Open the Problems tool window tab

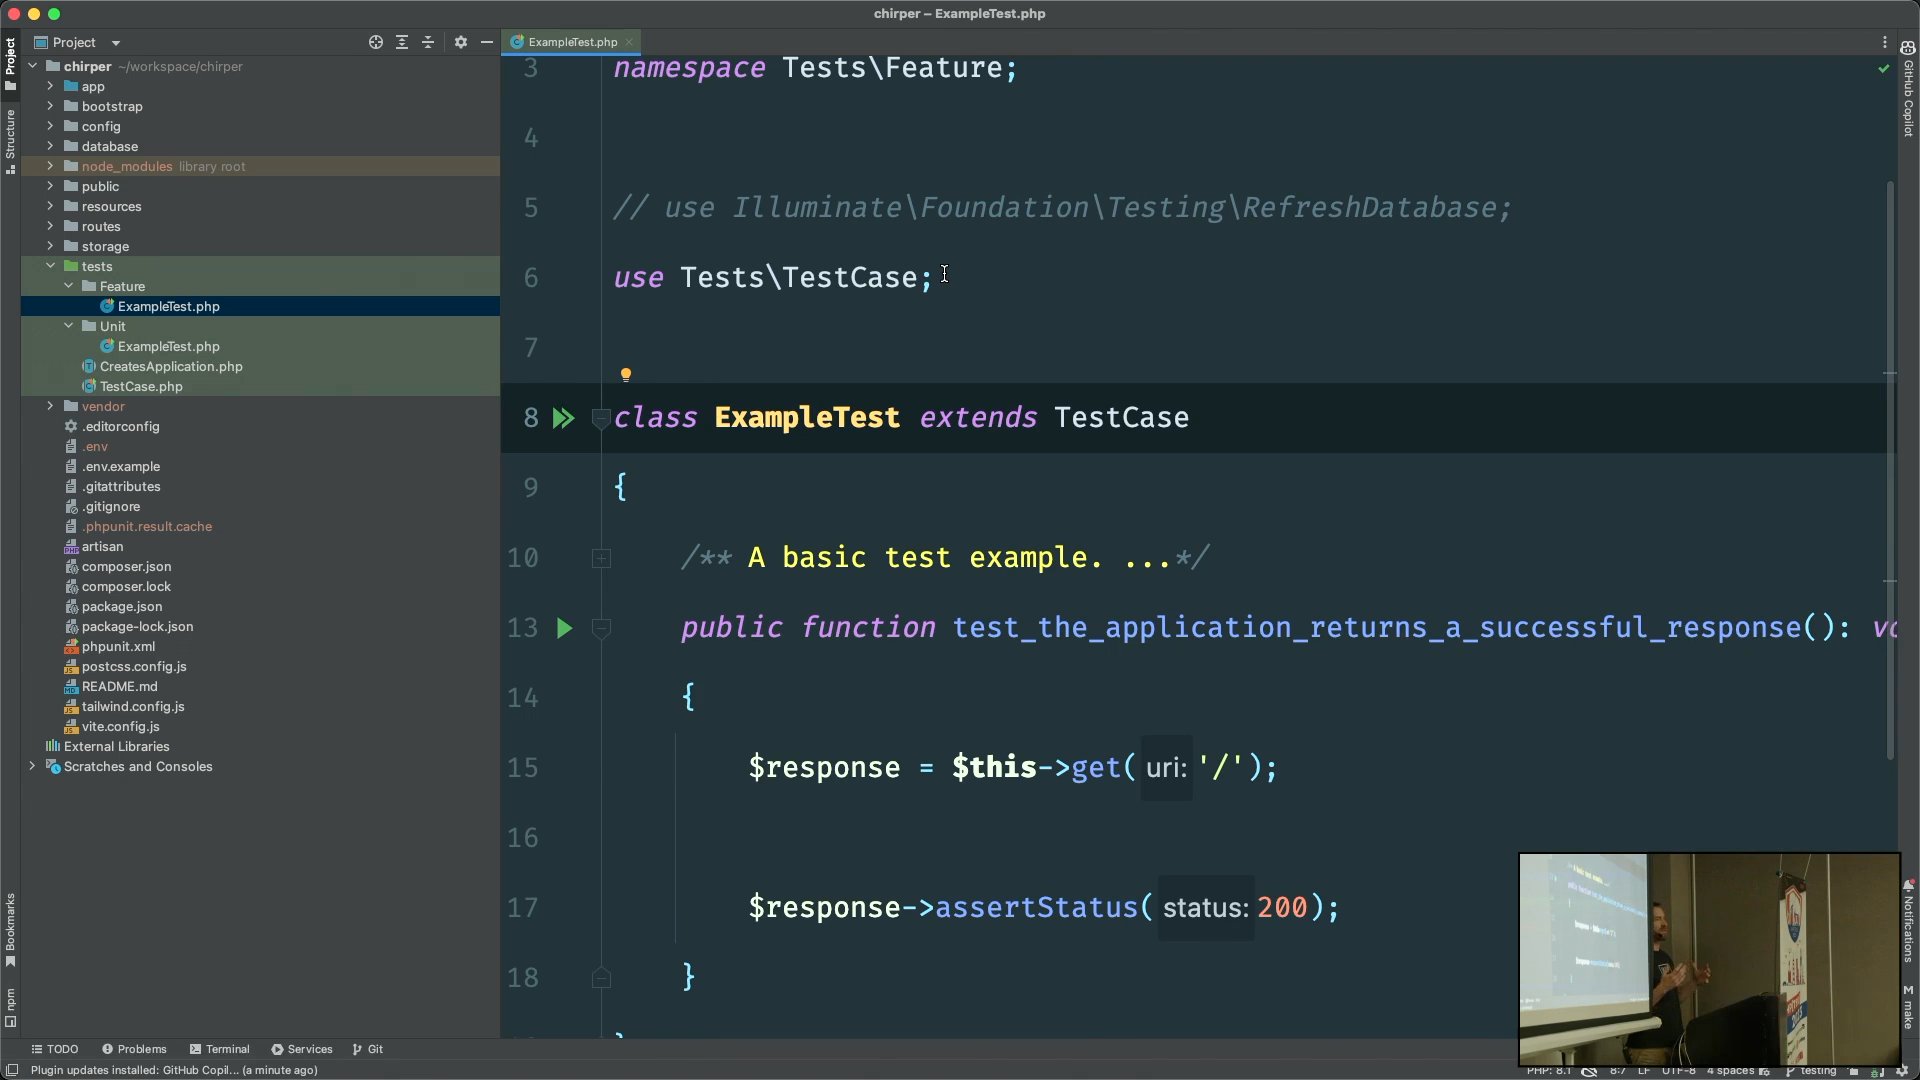click(x=135, y=1049)
